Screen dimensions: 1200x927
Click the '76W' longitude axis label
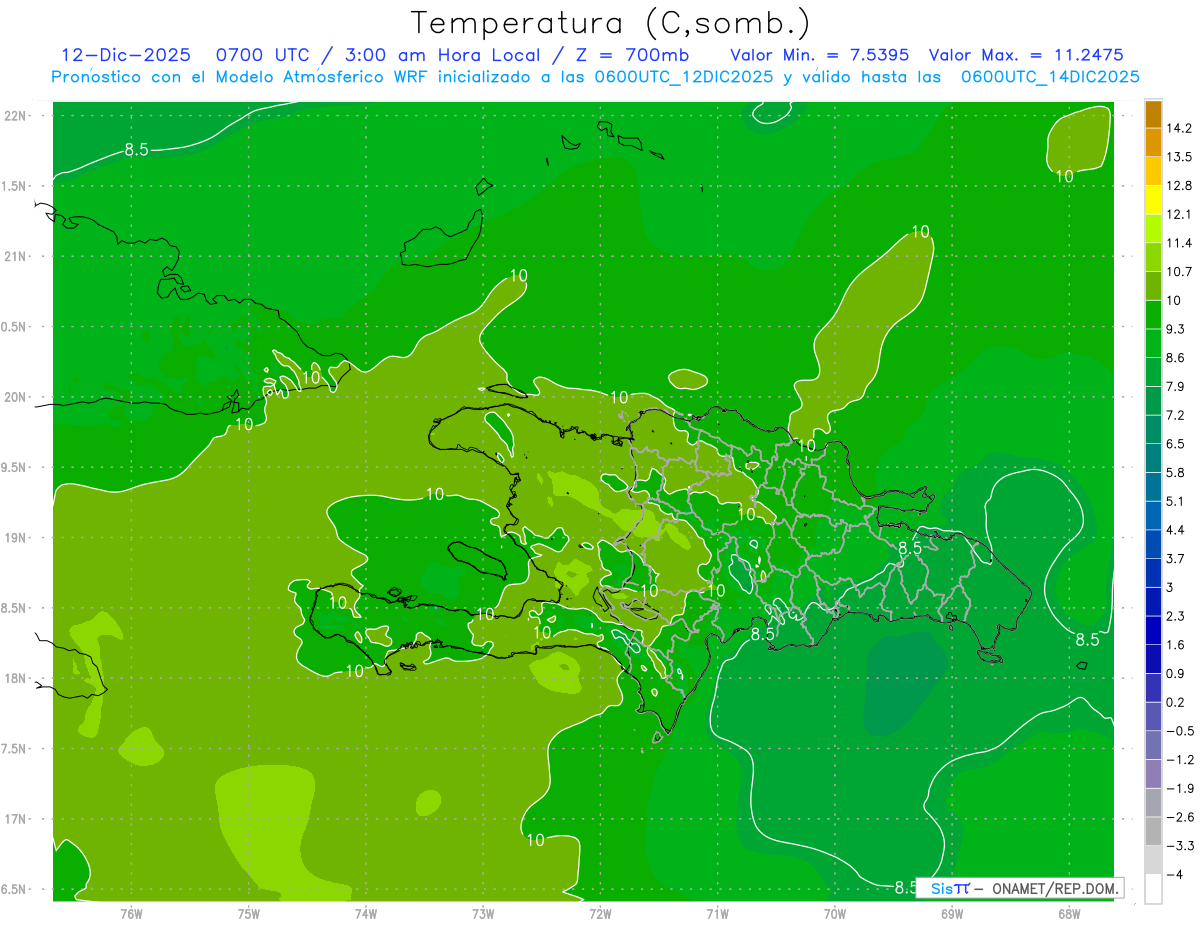tap(131, 914)
